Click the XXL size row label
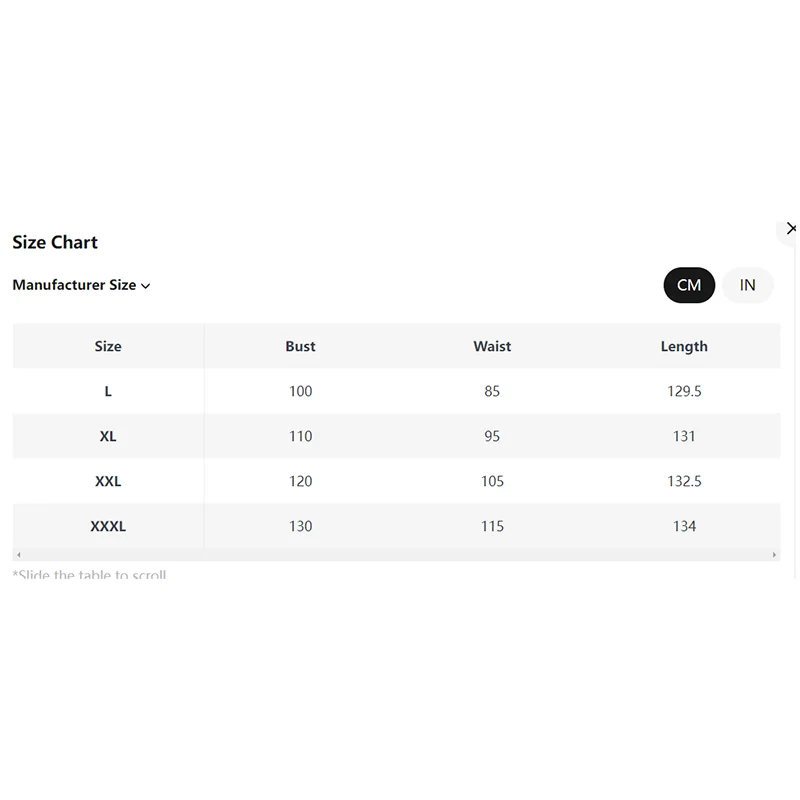This screenshot has width=800, height=800. (108, 481)
